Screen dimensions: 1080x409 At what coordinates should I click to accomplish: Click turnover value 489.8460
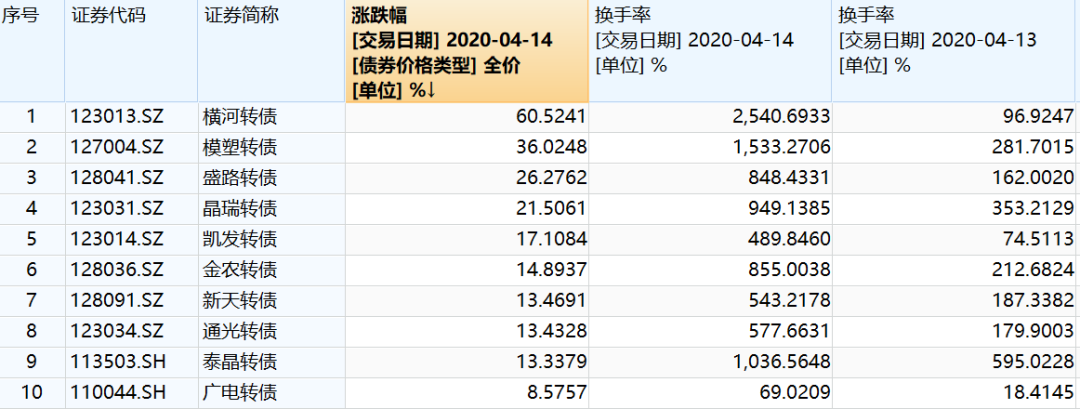coord(791,240)
